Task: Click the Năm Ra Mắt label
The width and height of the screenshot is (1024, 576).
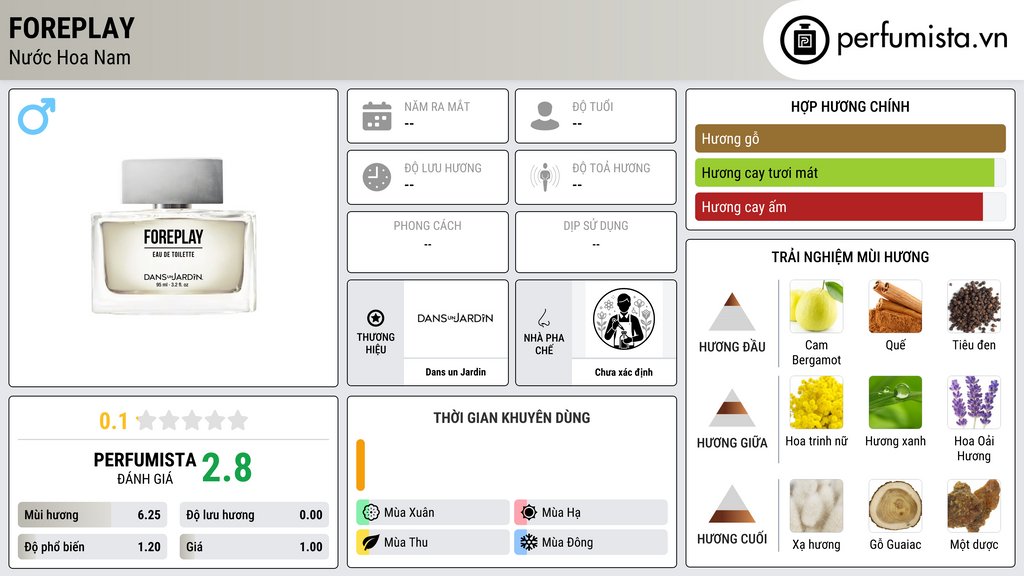Action: [437, 106]
